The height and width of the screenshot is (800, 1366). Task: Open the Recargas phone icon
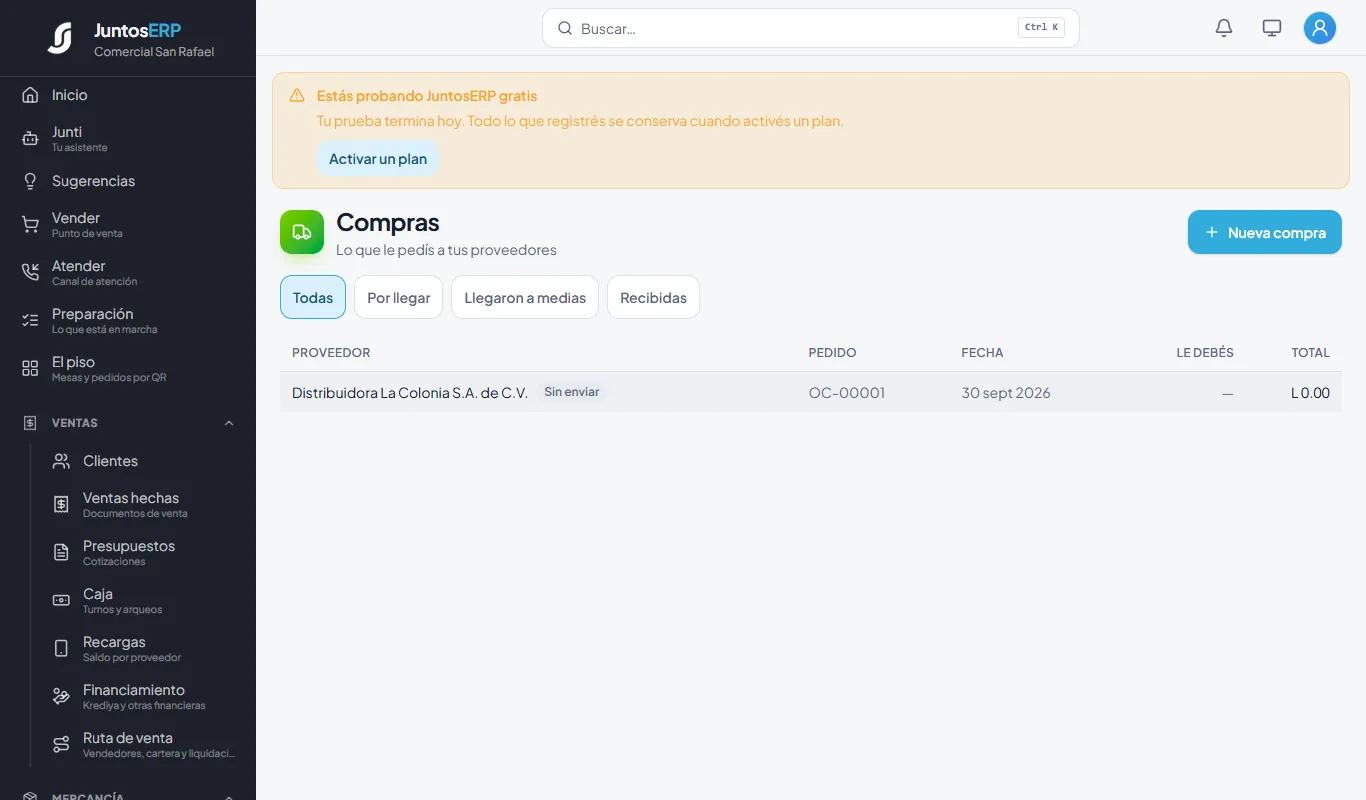coord(61,649)
